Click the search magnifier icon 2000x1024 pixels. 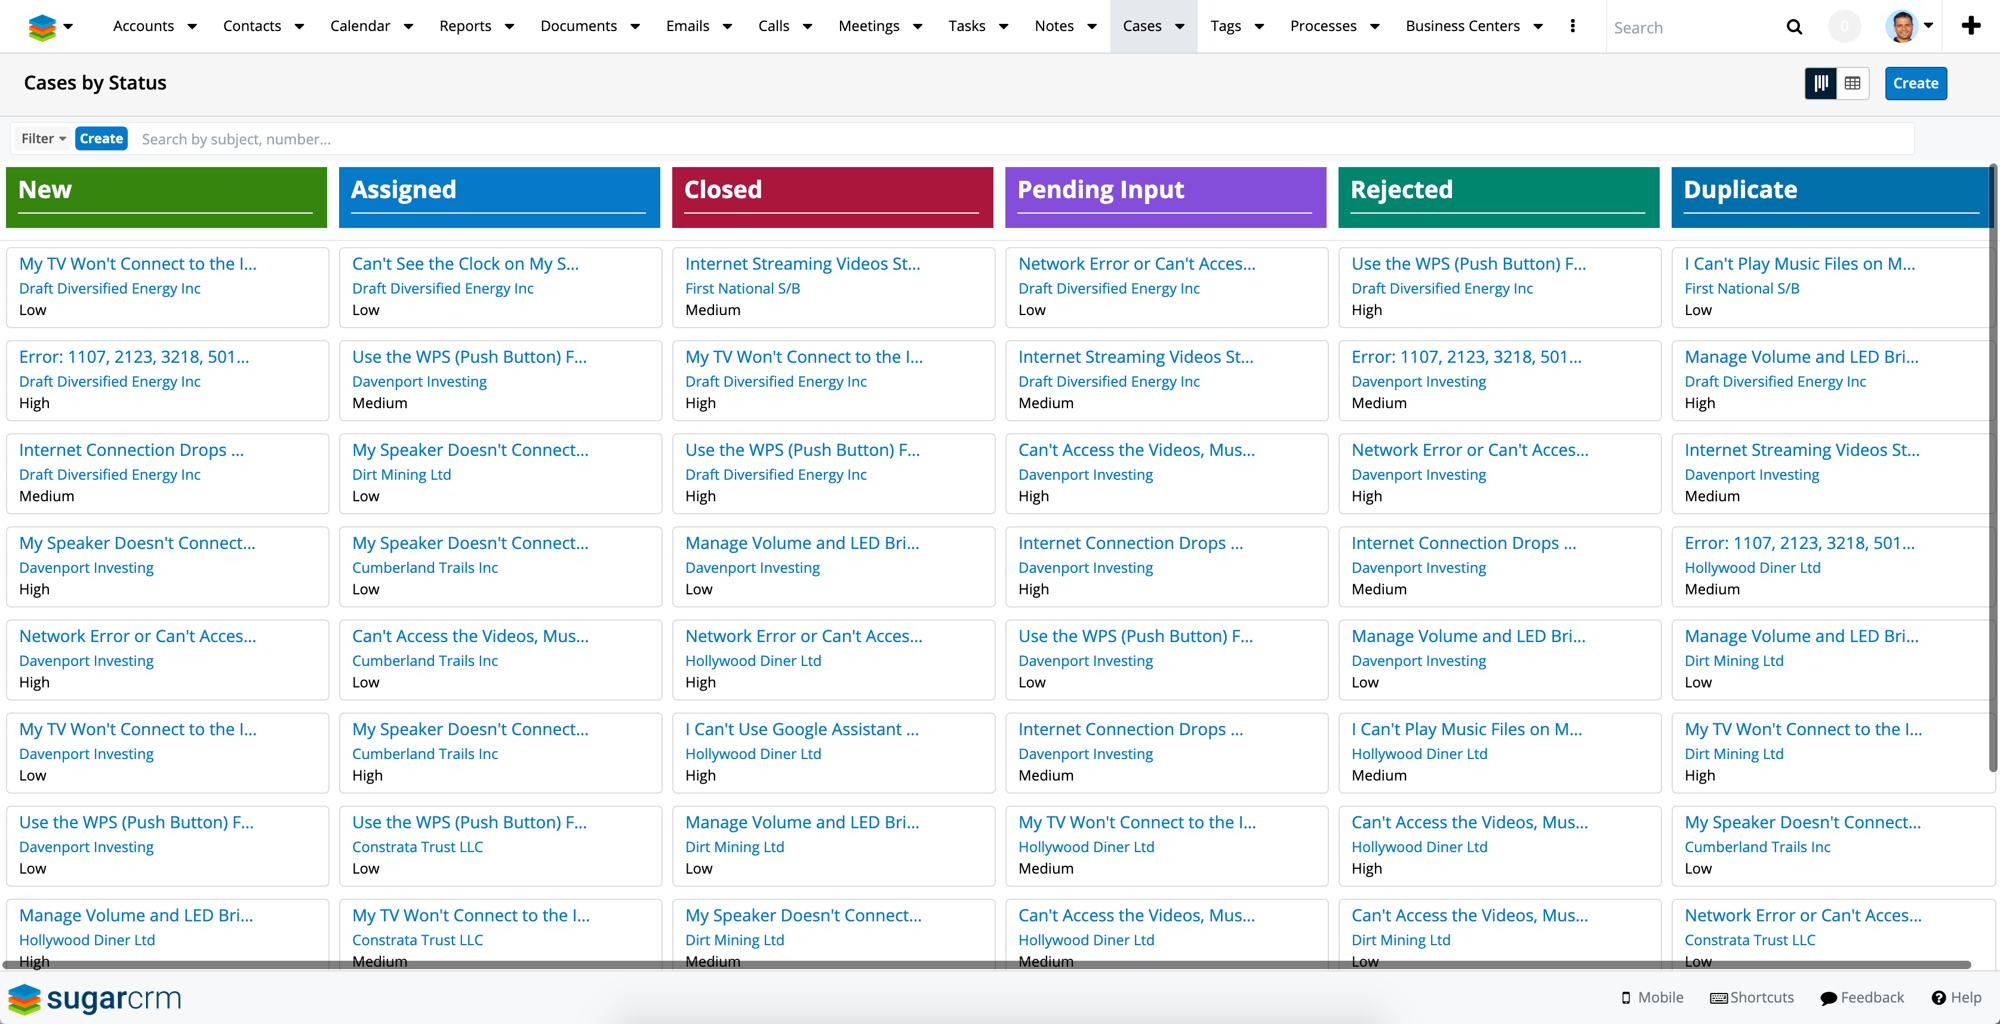click(1794, 27)
